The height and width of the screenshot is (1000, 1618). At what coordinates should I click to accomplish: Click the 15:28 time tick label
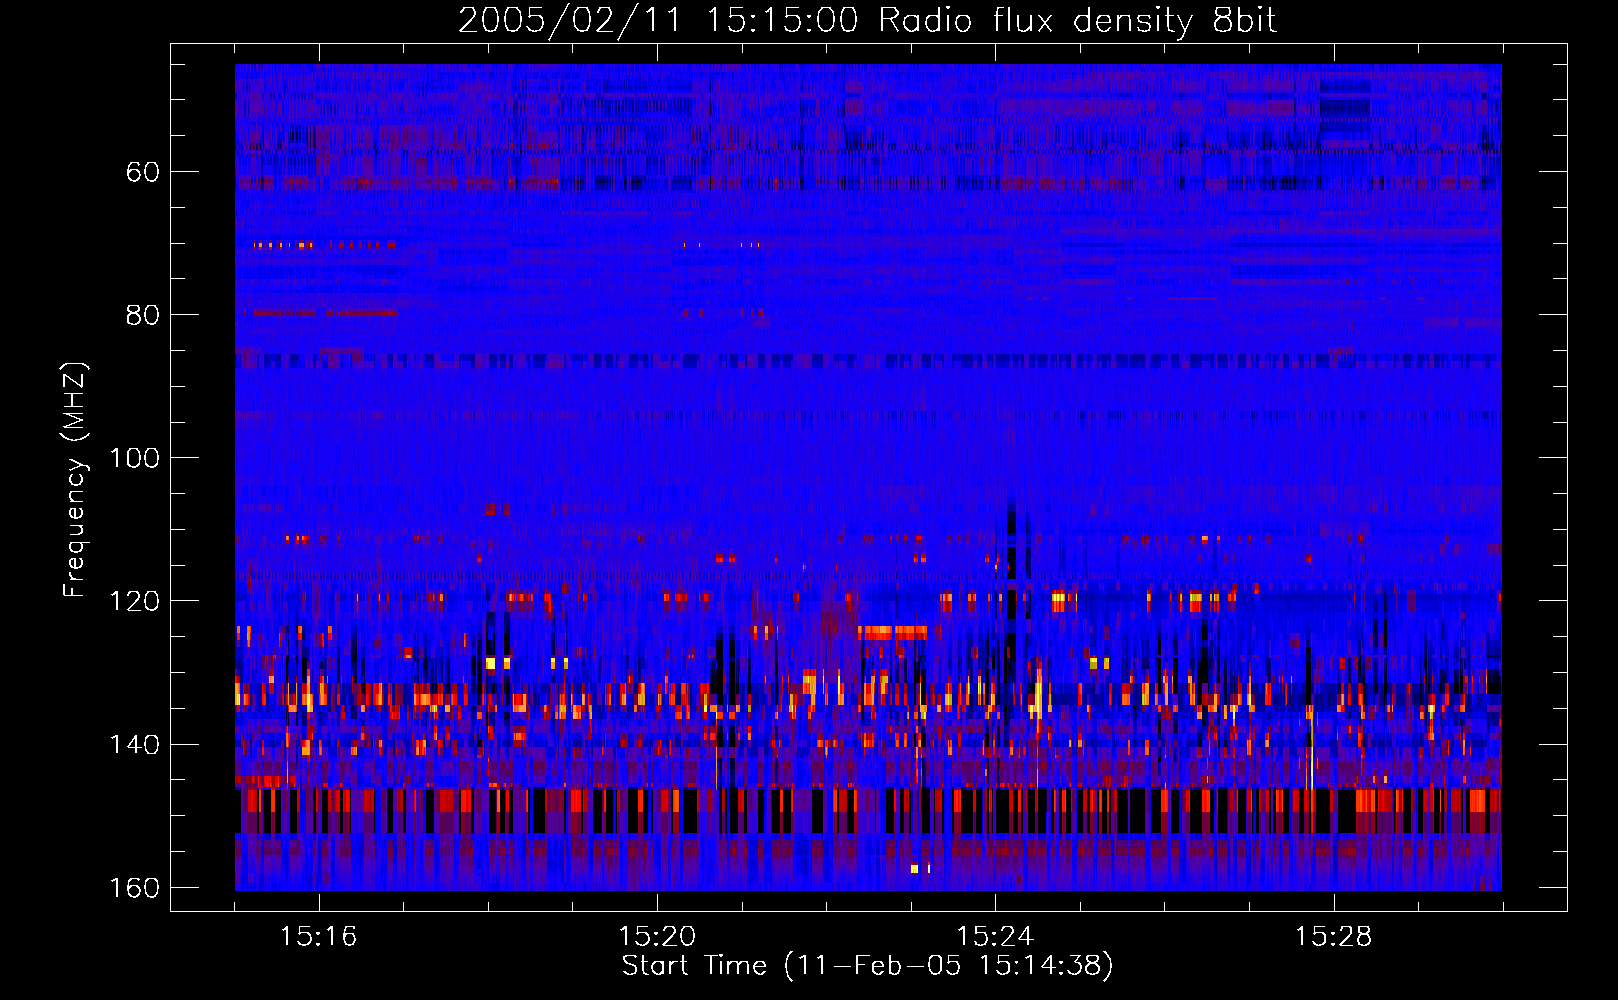click(x=1334, y=937)
